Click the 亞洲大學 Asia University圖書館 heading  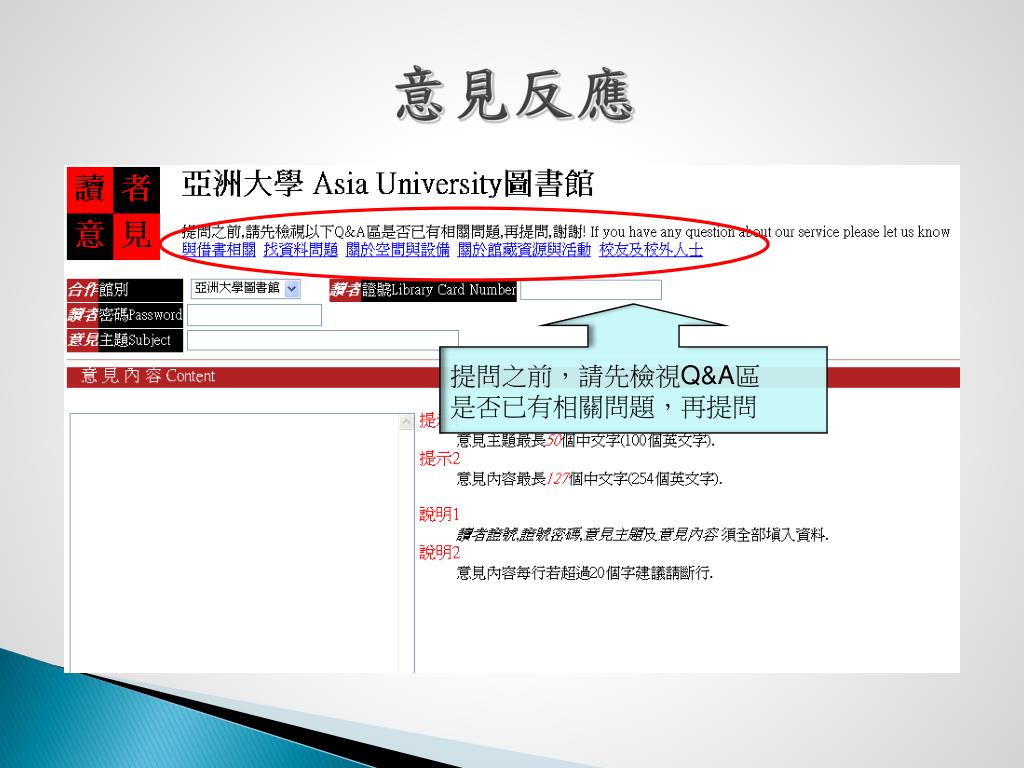pyautogui.click(x=387, y=184)
